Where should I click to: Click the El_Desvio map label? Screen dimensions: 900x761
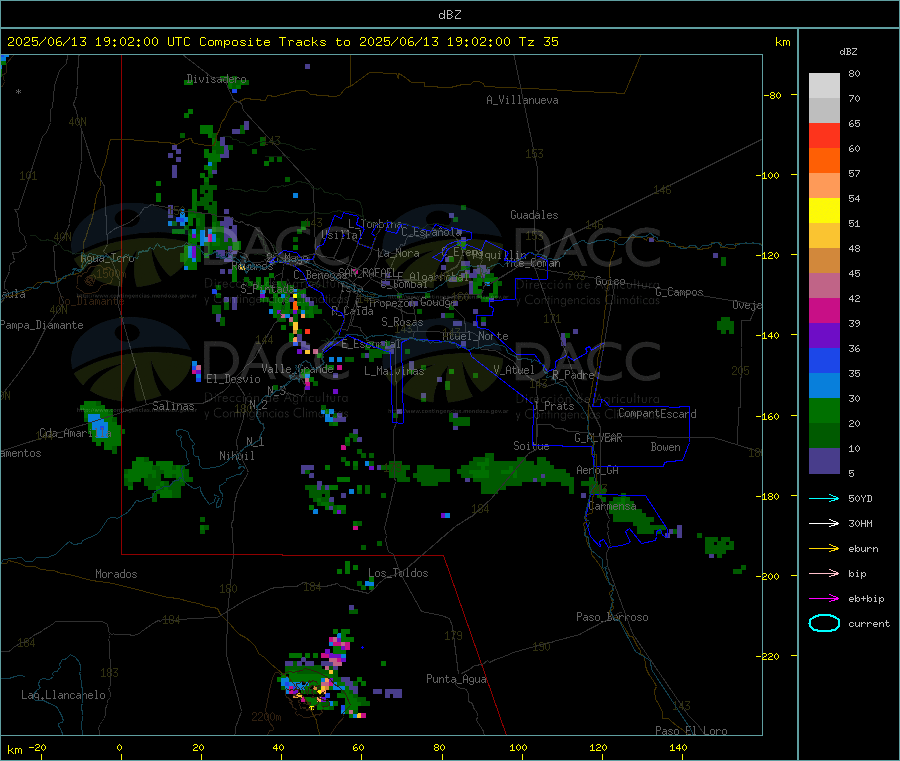(233, 379)
